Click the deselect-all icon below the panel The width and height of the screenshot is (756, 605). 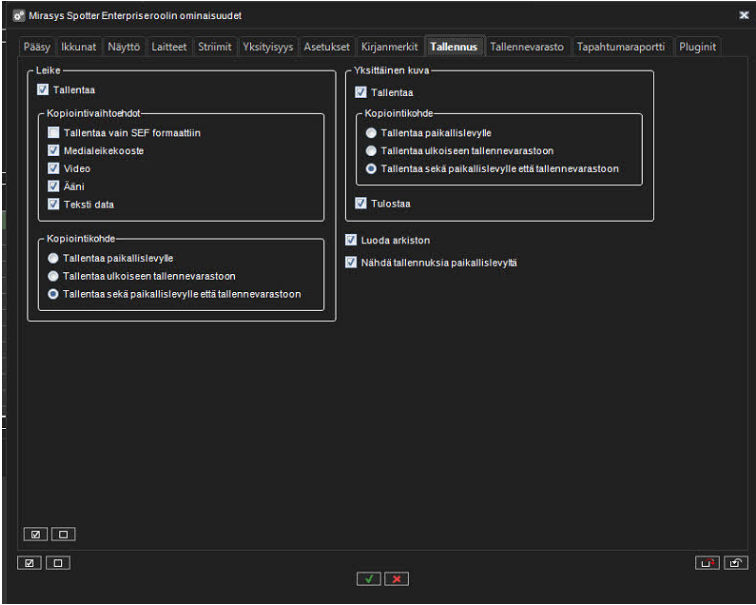[x=56, y=563]
